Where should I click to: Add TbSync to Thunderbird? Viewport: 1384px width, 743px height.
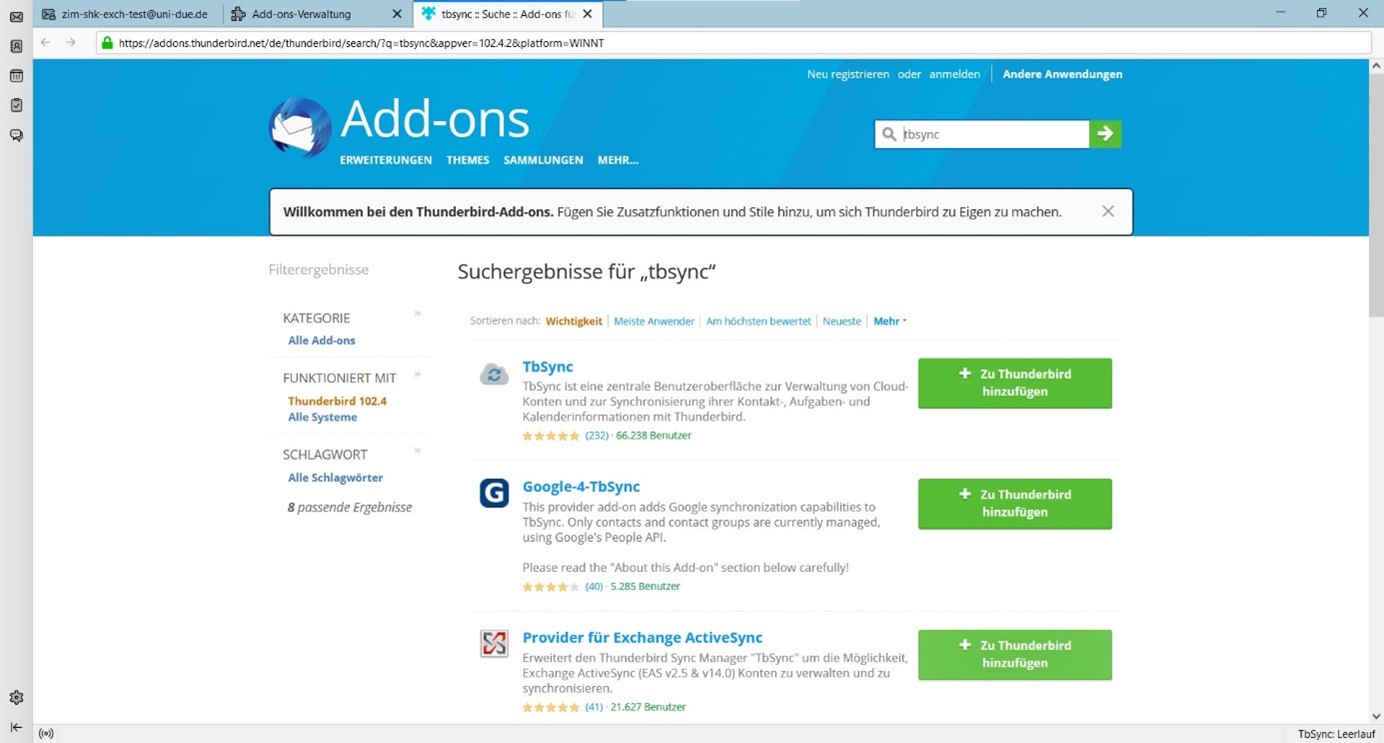[x=1014, y=383]
